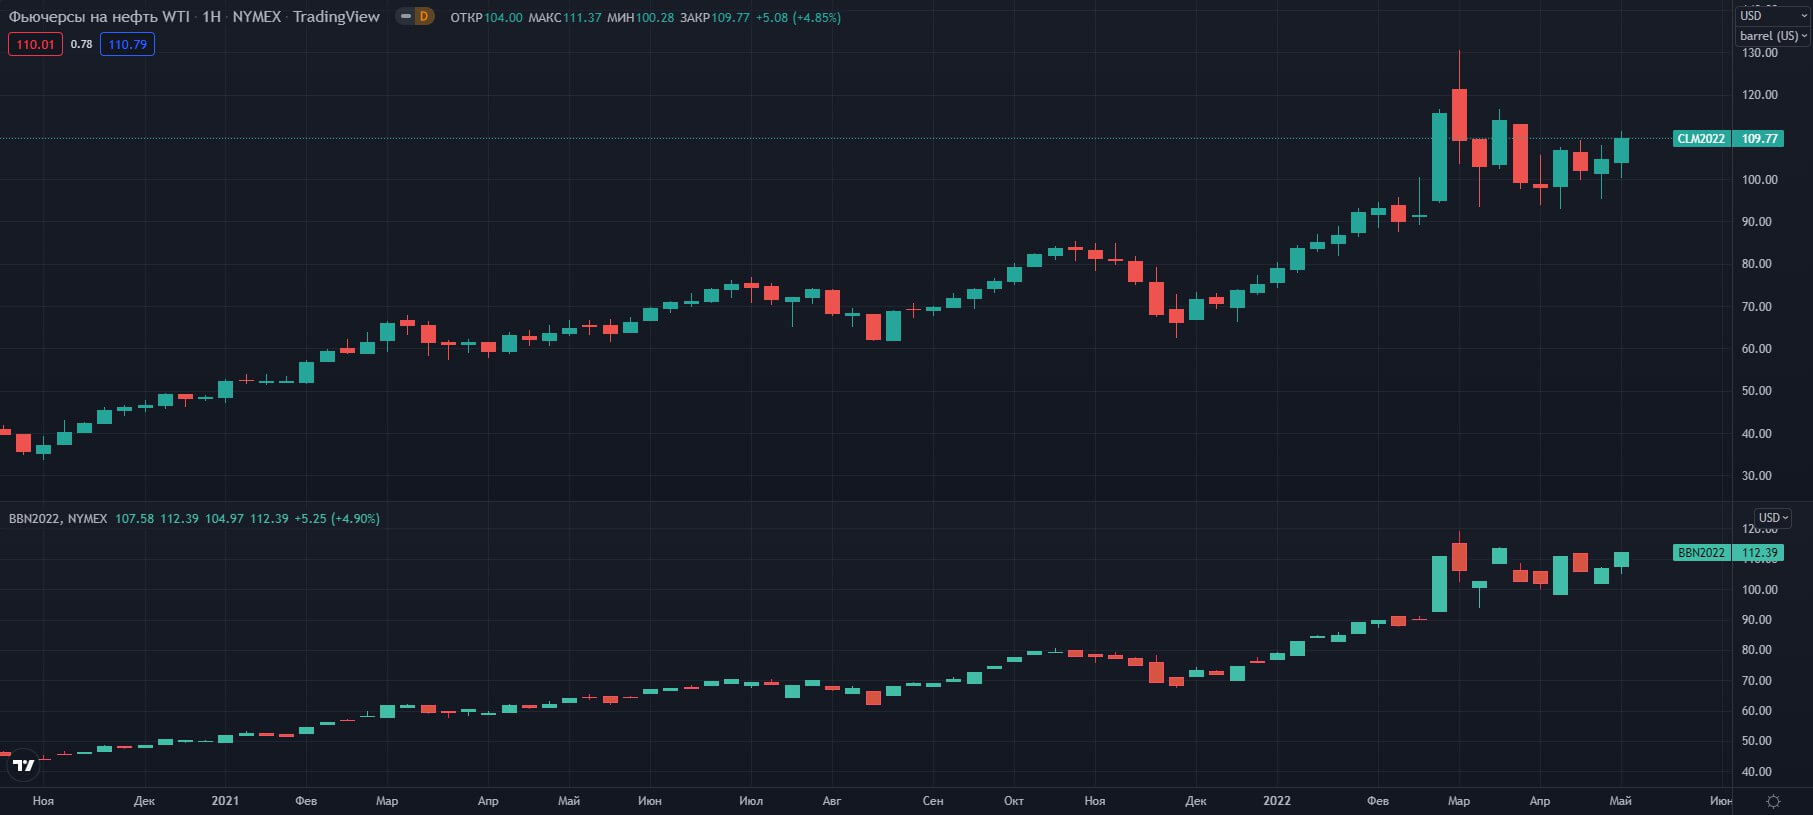Screen dimensions: 1813x815
Task: Click the spread value 0.78
Action: tap(81, 44)
